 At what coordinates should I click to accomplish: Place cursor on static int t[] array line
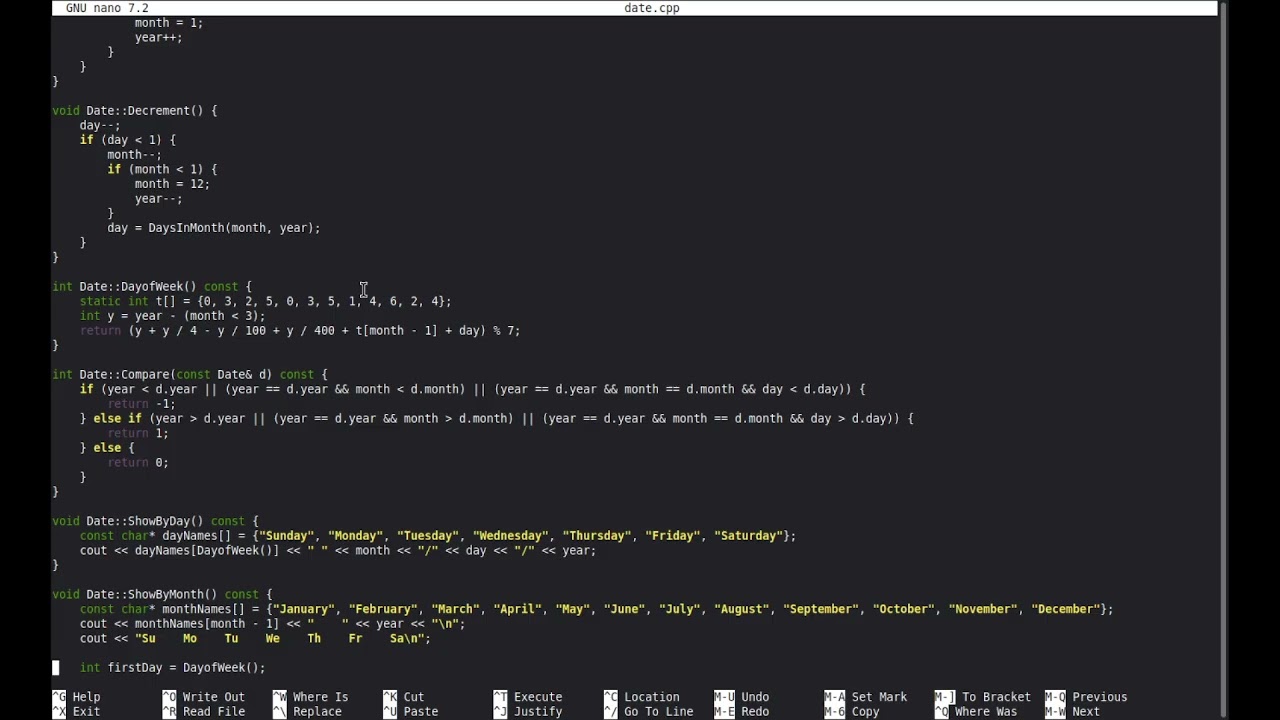(265, 301)
